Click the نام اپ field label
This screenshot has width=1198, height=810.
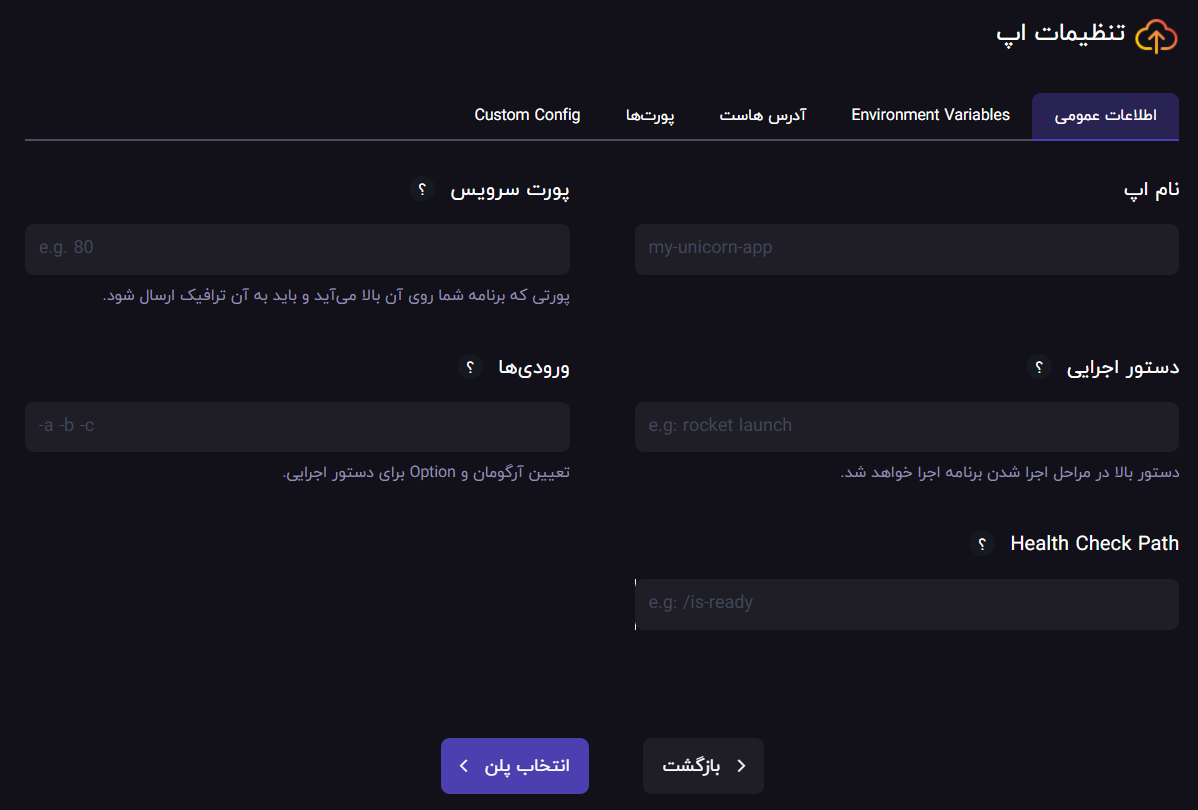click(x=1151, y=190)
